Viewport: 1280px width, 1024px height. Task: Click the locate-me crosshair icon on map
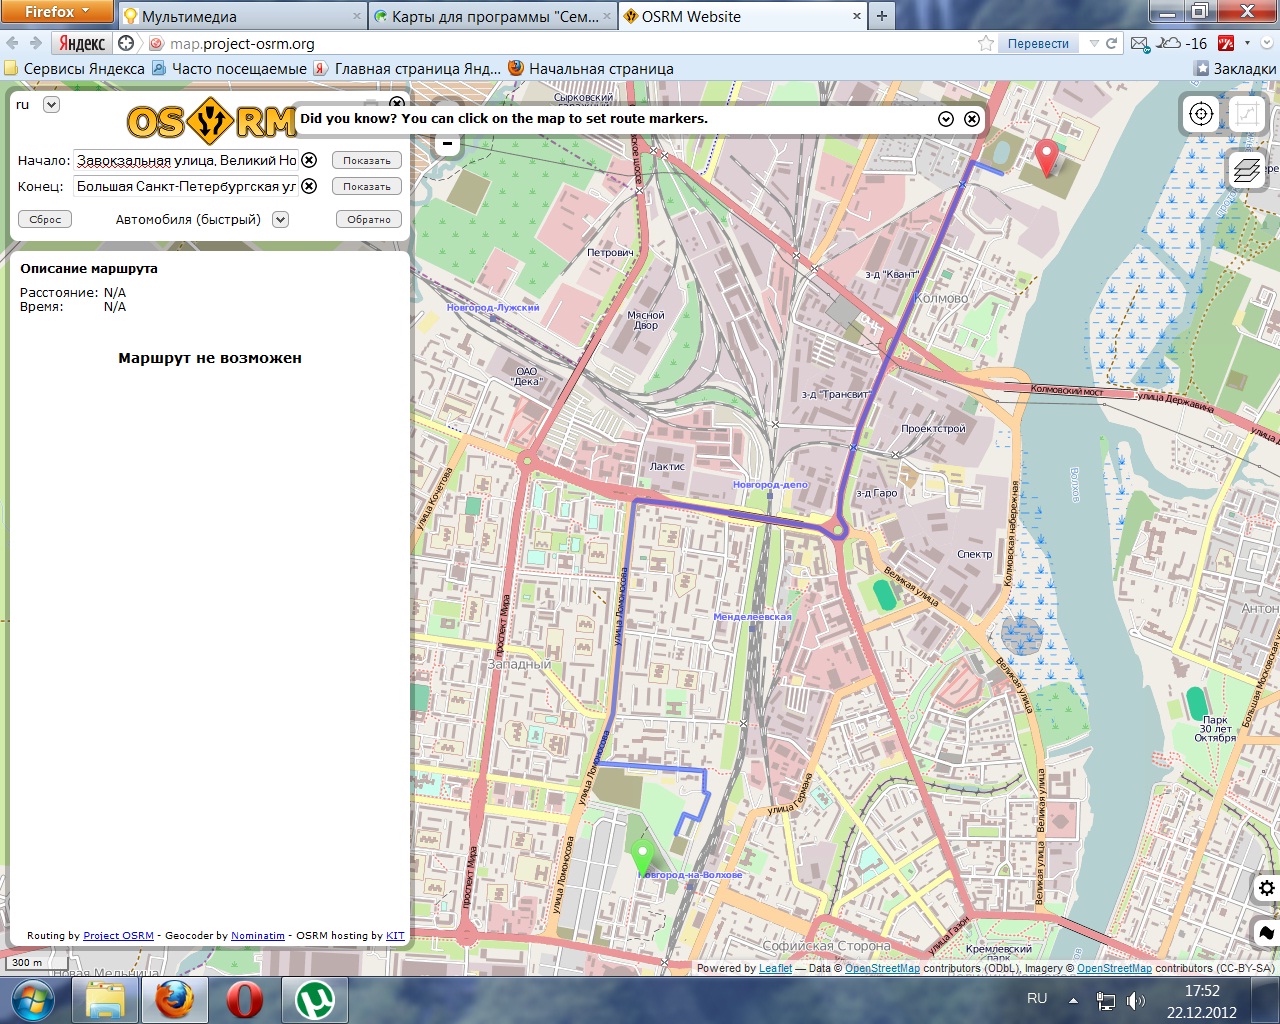[1201, 114]
